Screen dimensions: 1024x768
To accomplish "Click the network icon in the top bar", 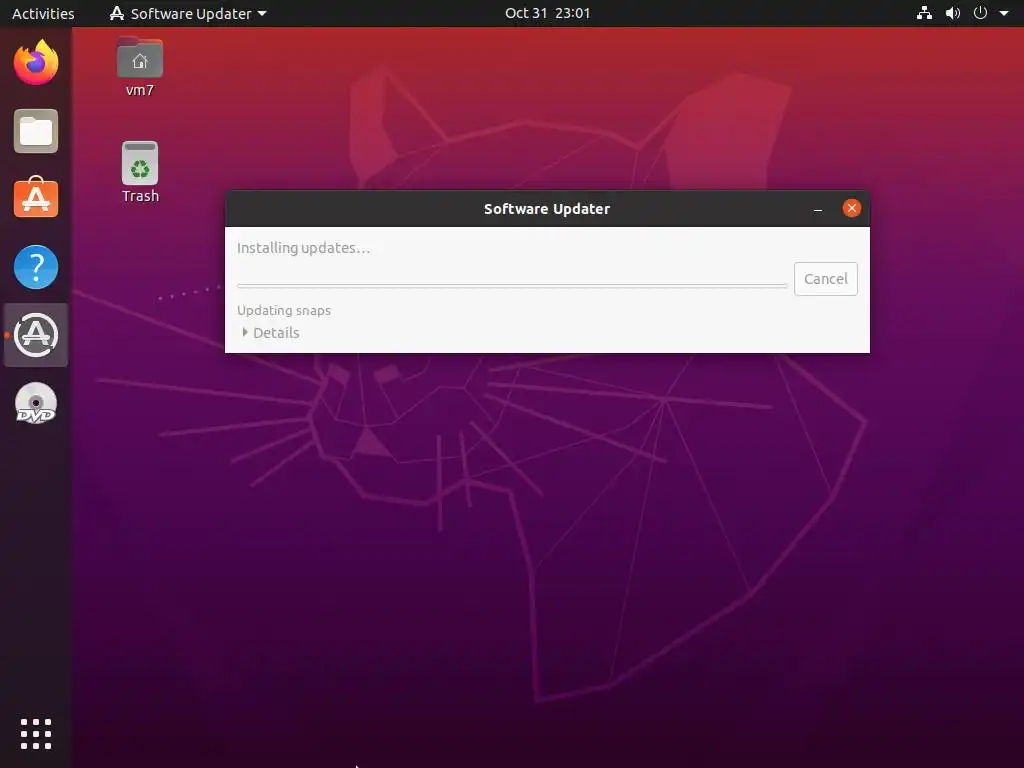I will 924,13.
